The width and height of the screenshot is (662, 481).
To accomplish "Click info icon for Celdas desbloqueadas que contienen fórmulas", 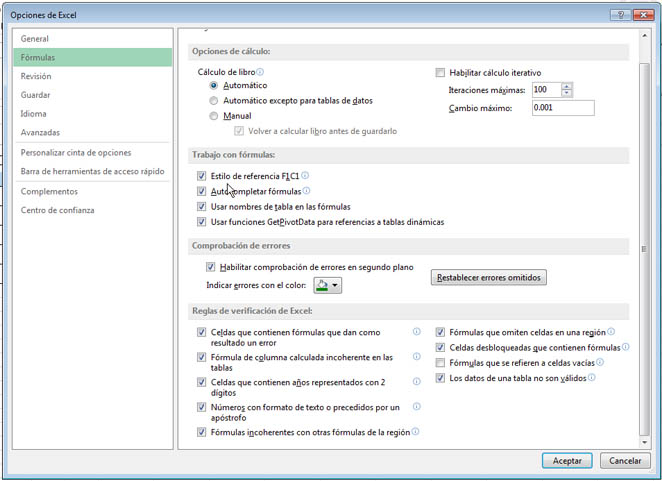I will (626, 347).
